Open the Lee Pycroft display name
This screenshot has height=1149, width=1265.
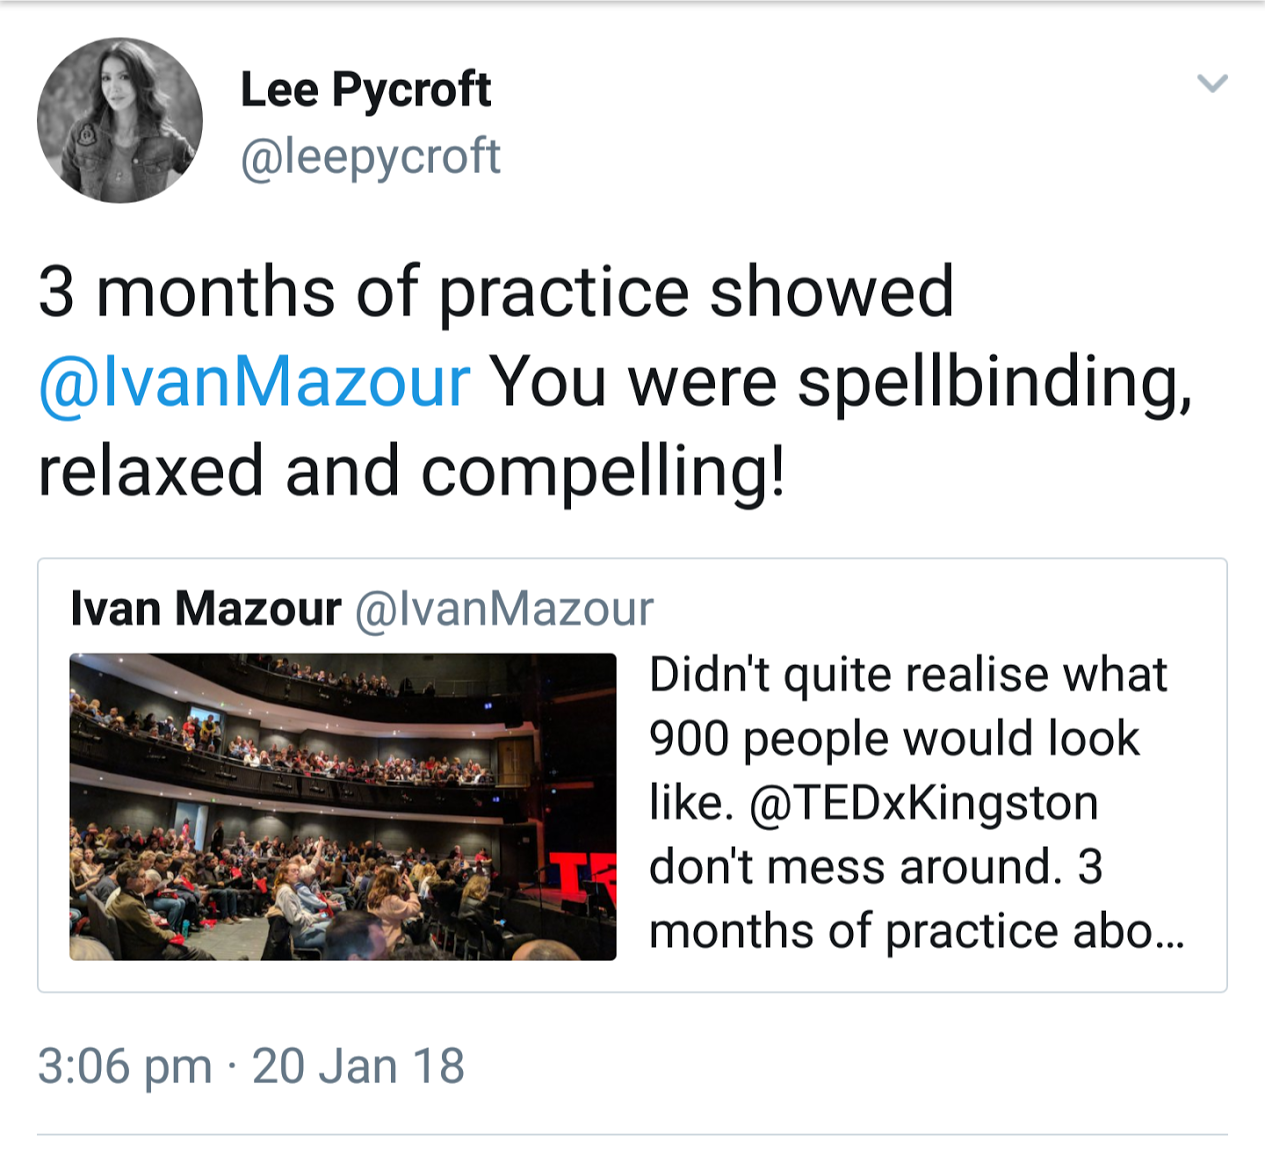click(365, 90)
